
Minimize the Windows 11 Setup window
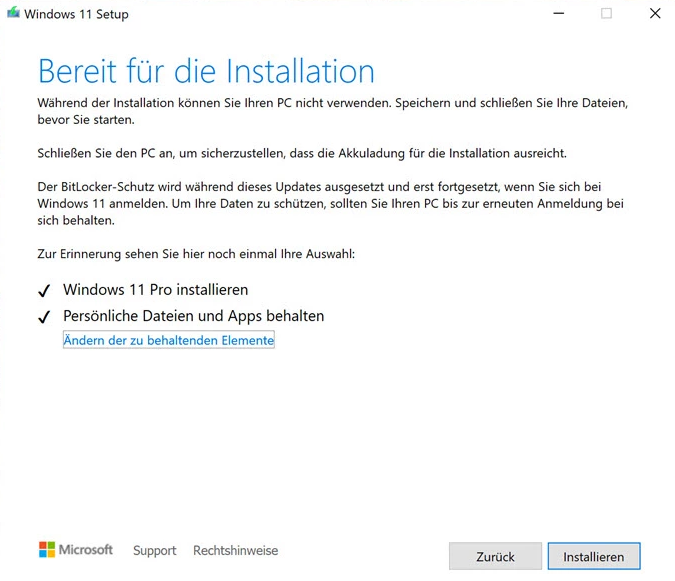557,14
